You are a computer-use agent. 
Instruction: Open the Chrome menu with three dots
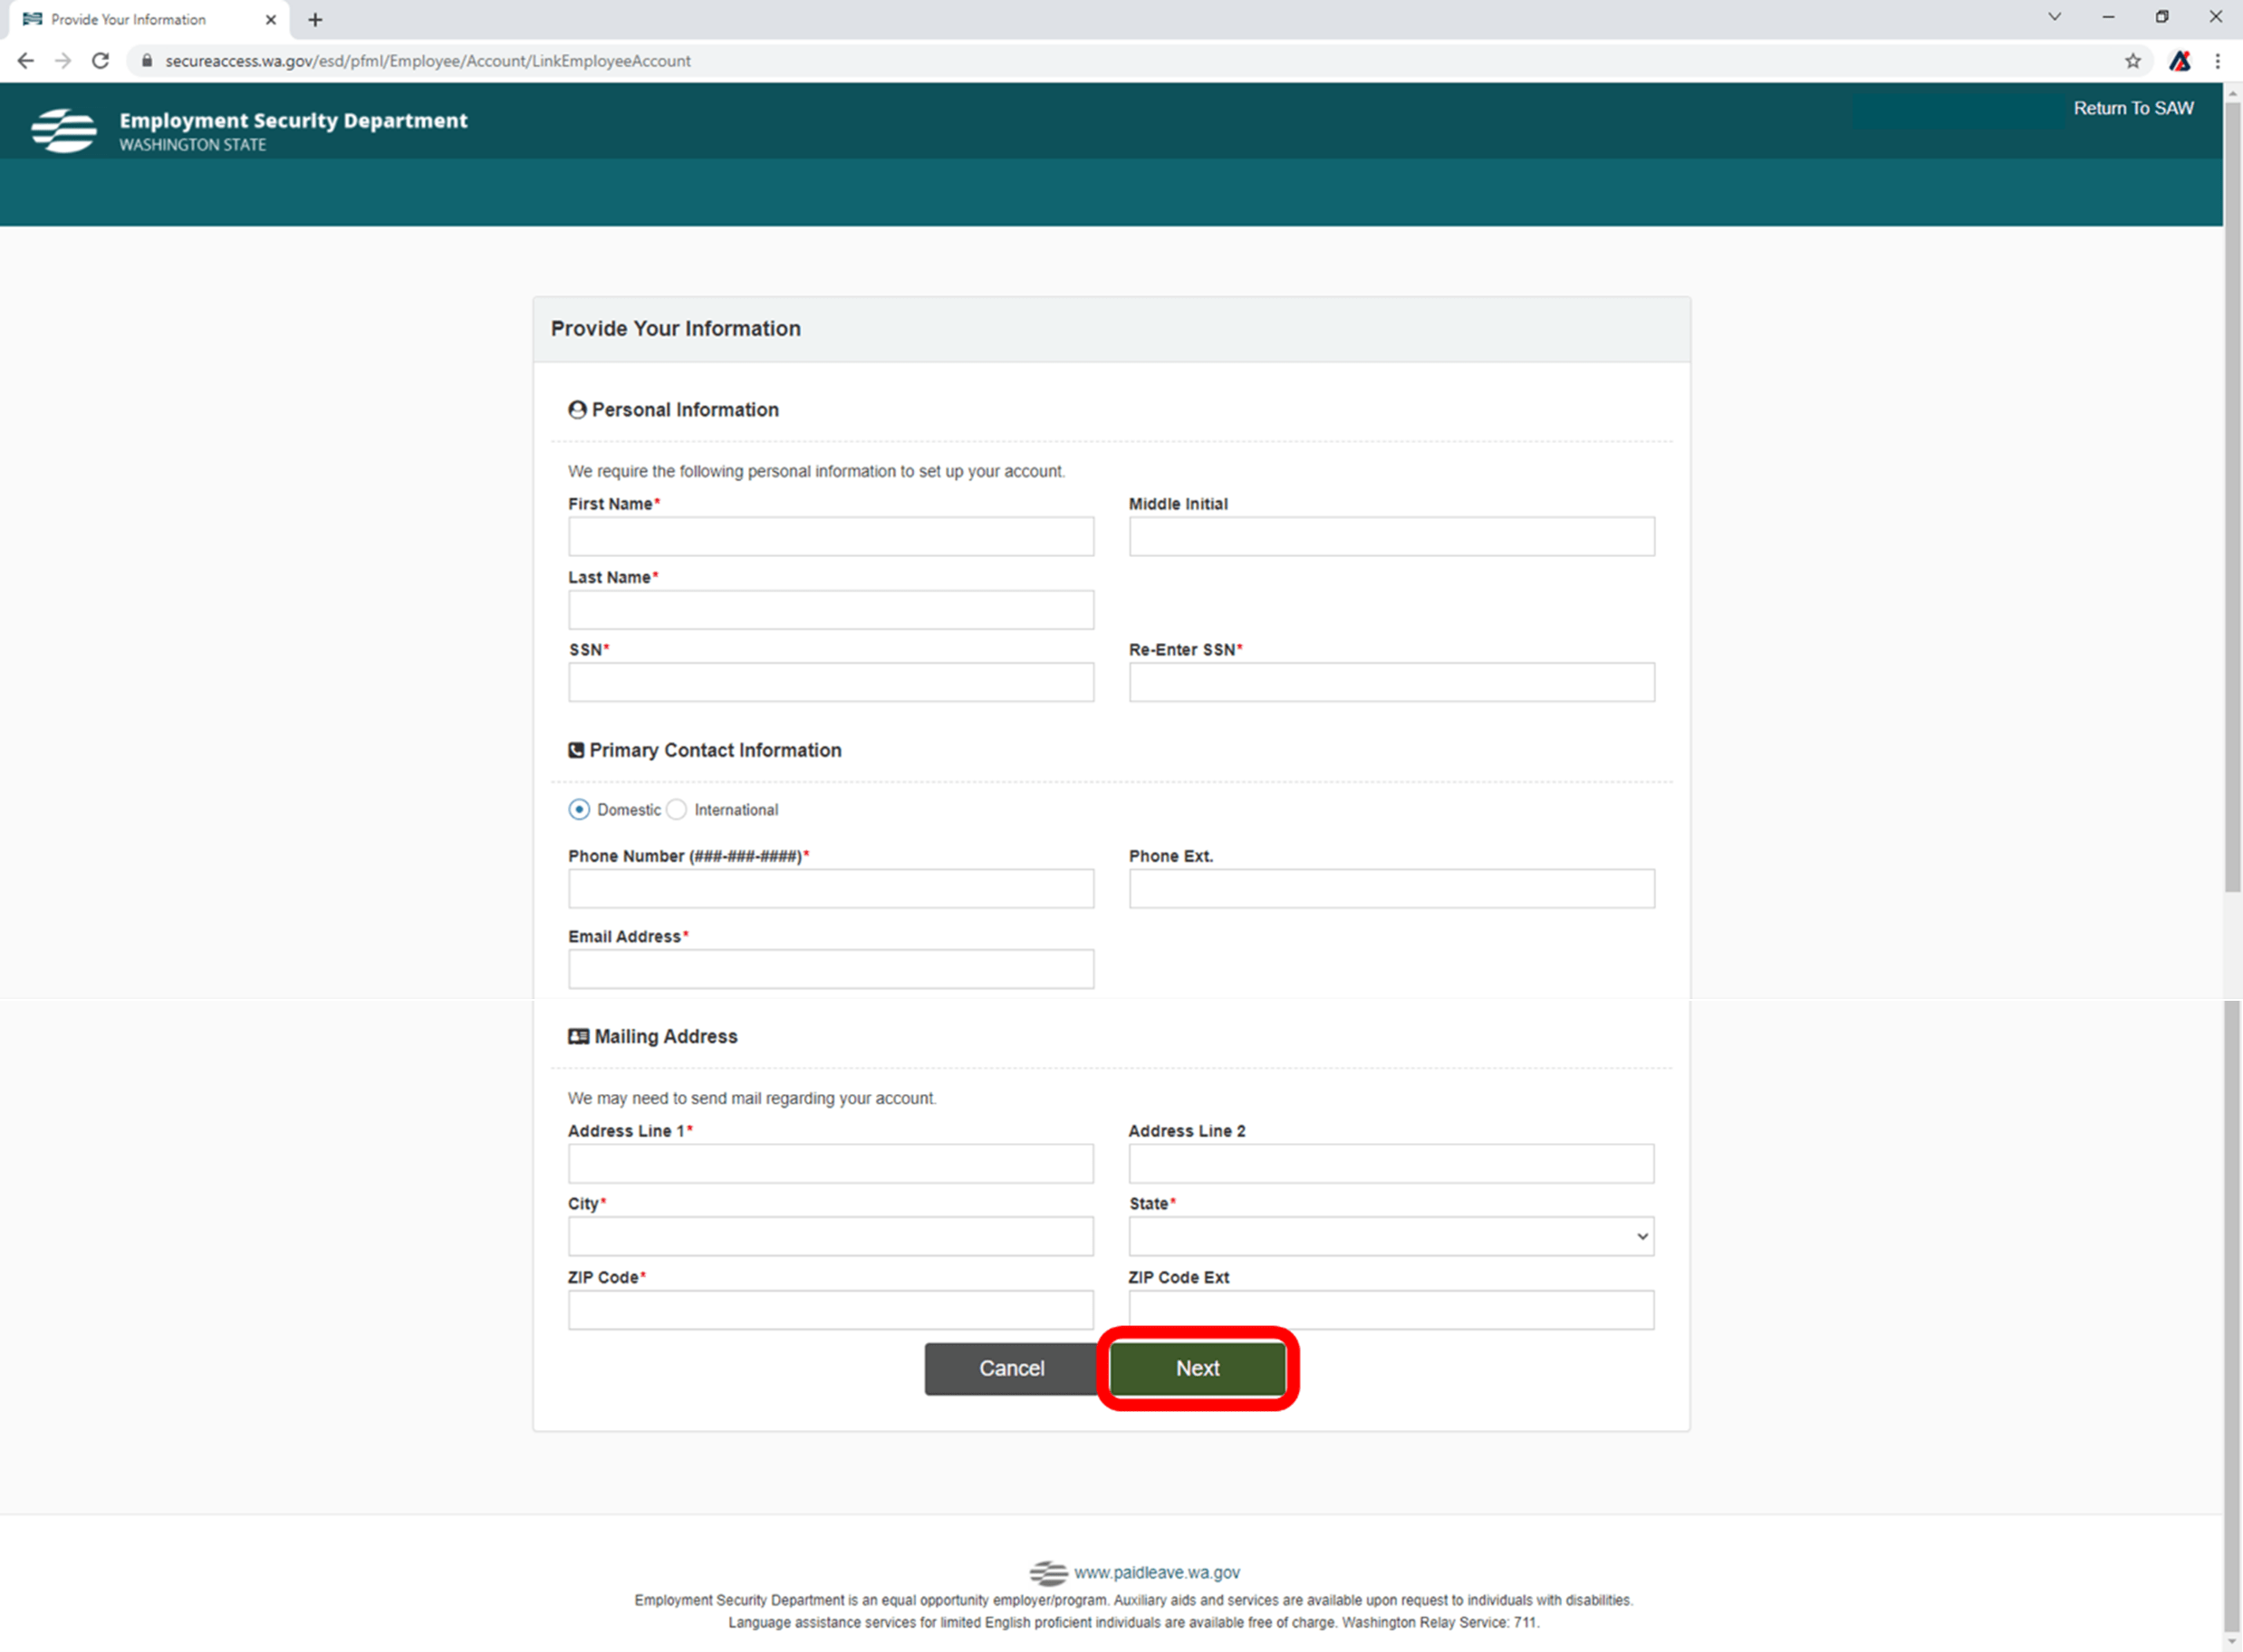(2219, 61)
